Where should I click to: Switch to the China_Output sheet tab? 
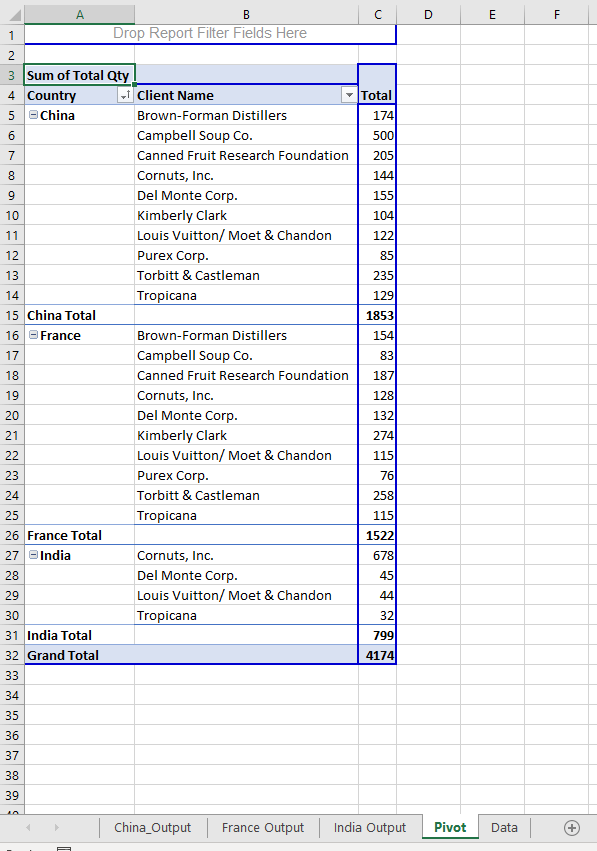(153, 828)
